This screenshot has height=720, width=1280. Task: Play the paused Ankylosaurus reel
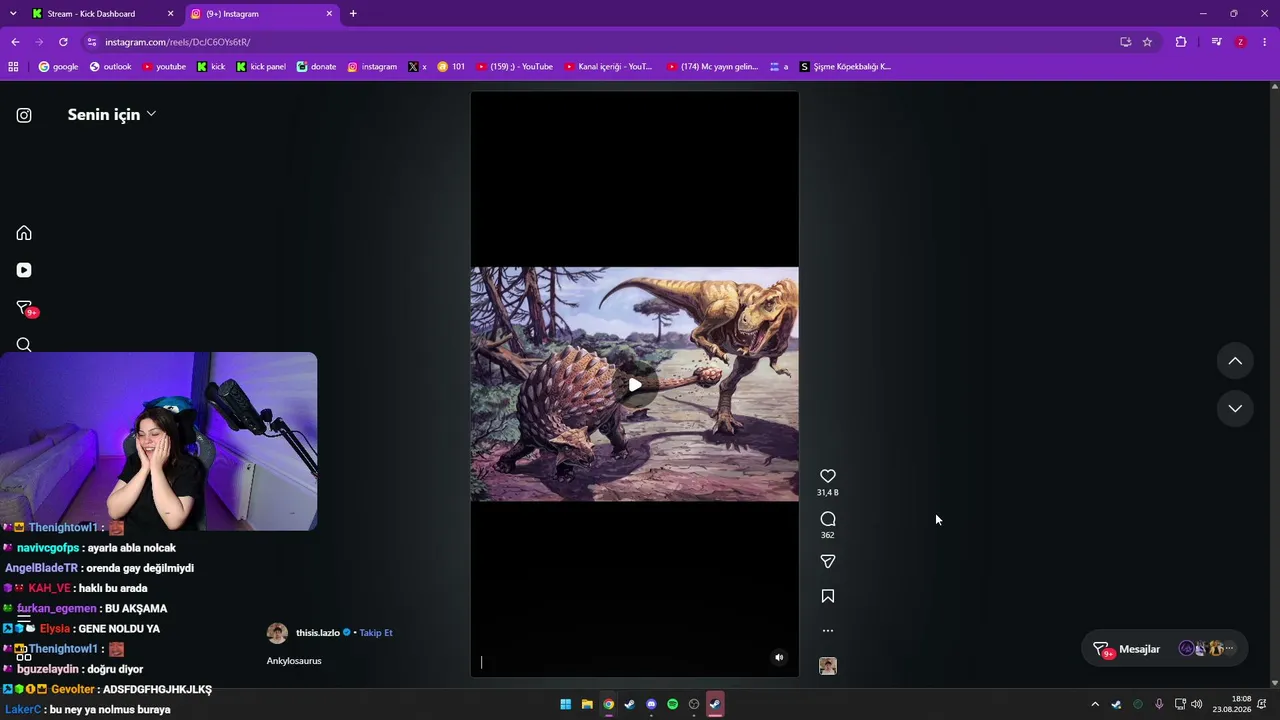click(635, 385)
